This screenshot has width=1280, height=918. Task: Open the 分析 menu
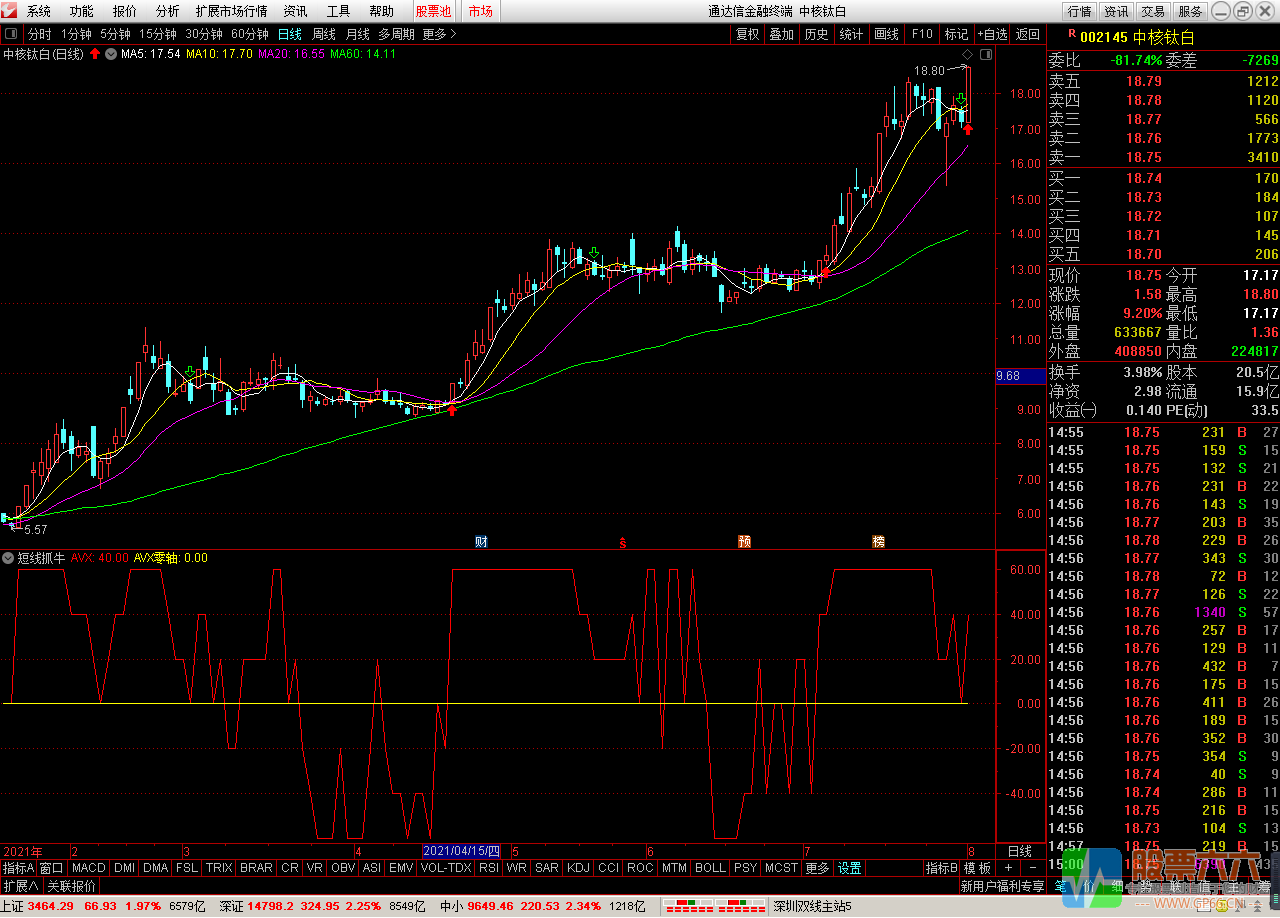[168, 12]
